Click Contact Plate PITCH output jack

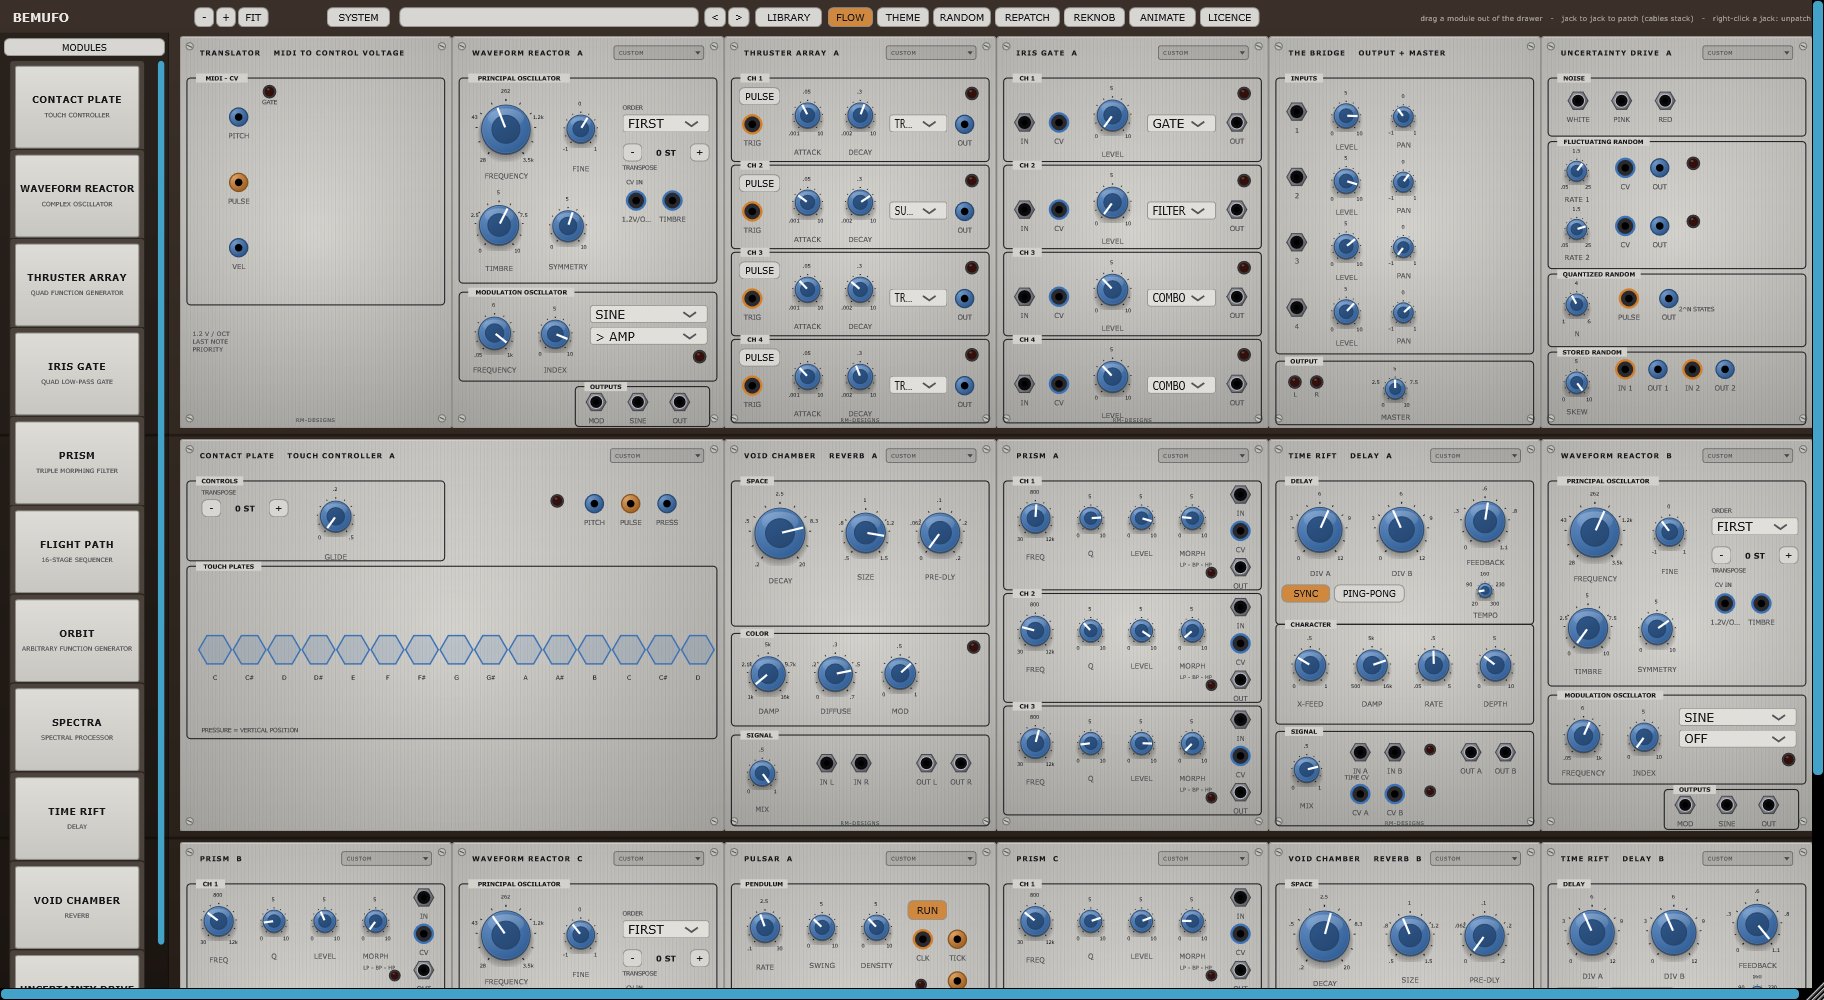tap(594, 503)
